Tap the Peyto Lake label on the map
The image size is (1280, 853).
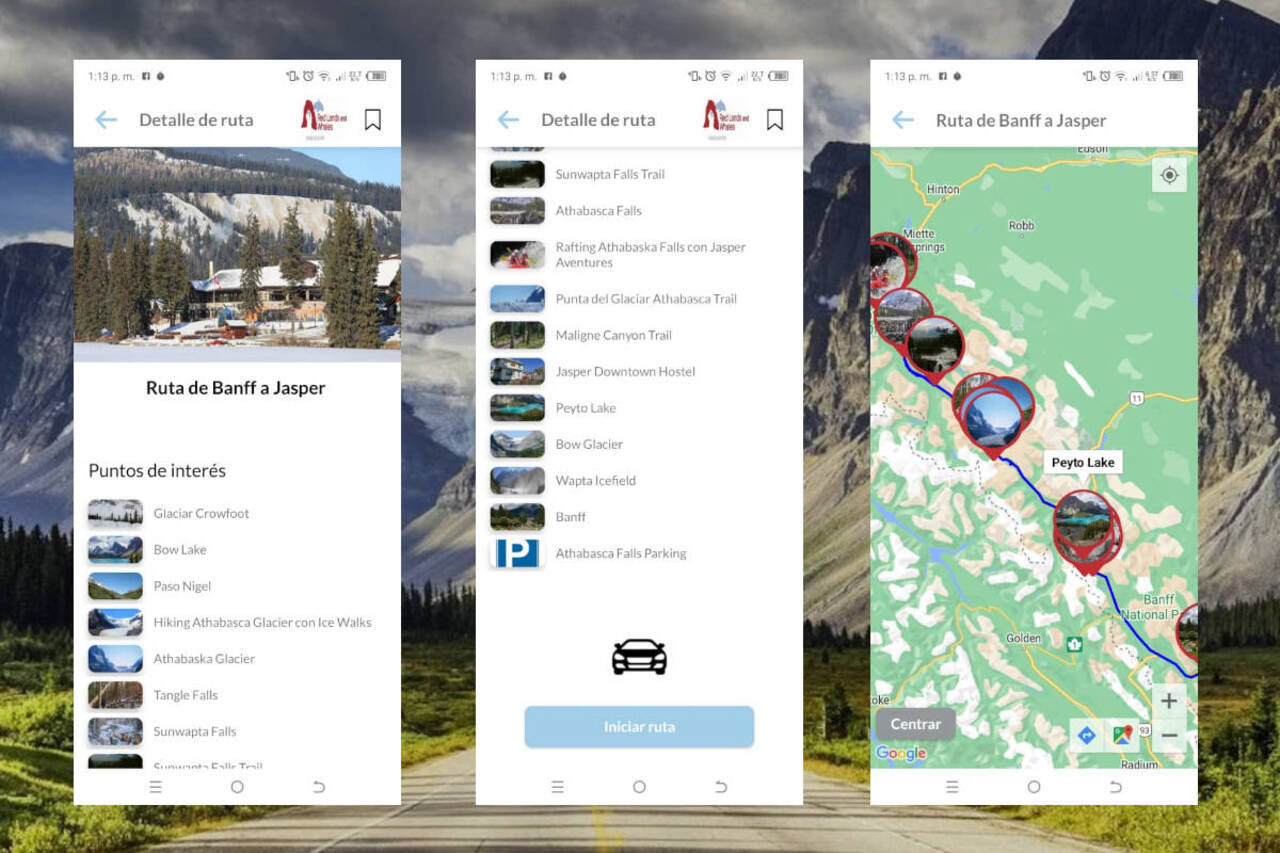1083,462
